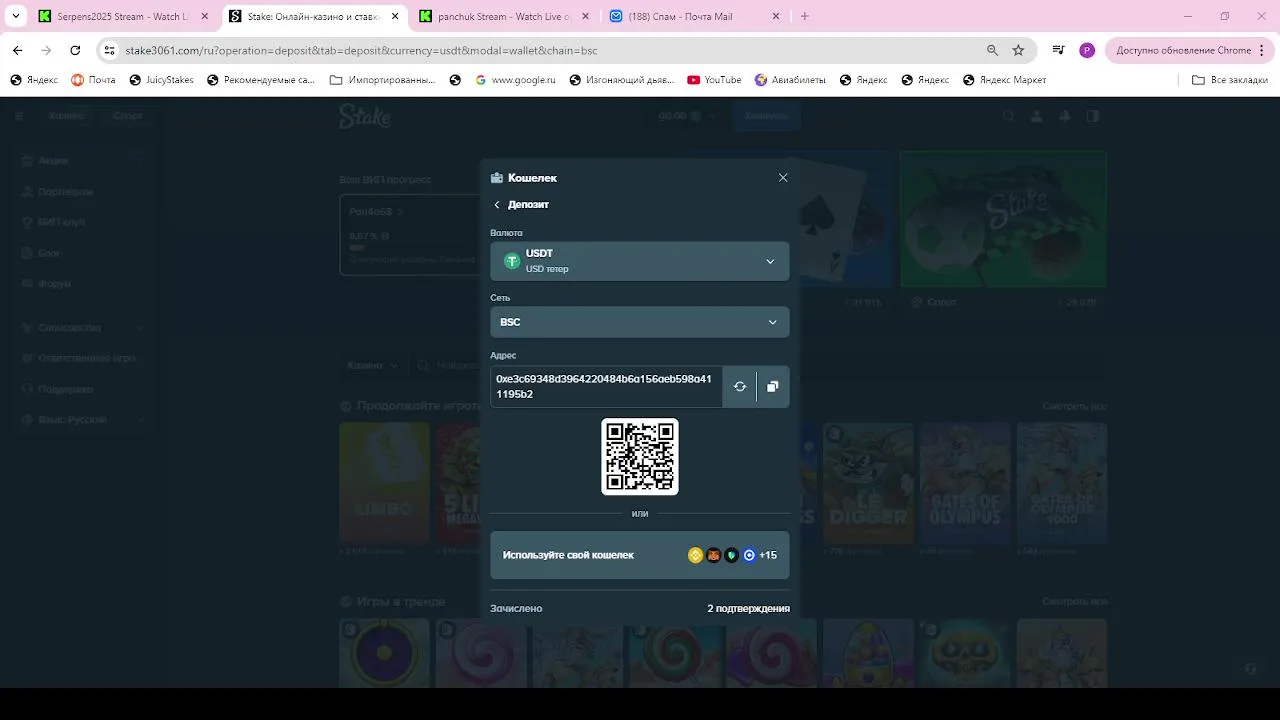Open the media controls icon
The image size is (1280, 720).
coord(1058,50)
